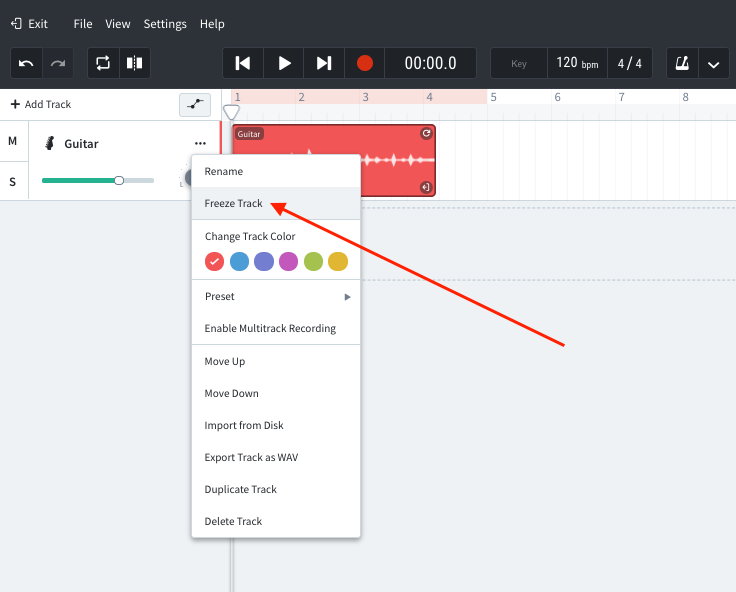Click the playhead marker

(231, 112)
